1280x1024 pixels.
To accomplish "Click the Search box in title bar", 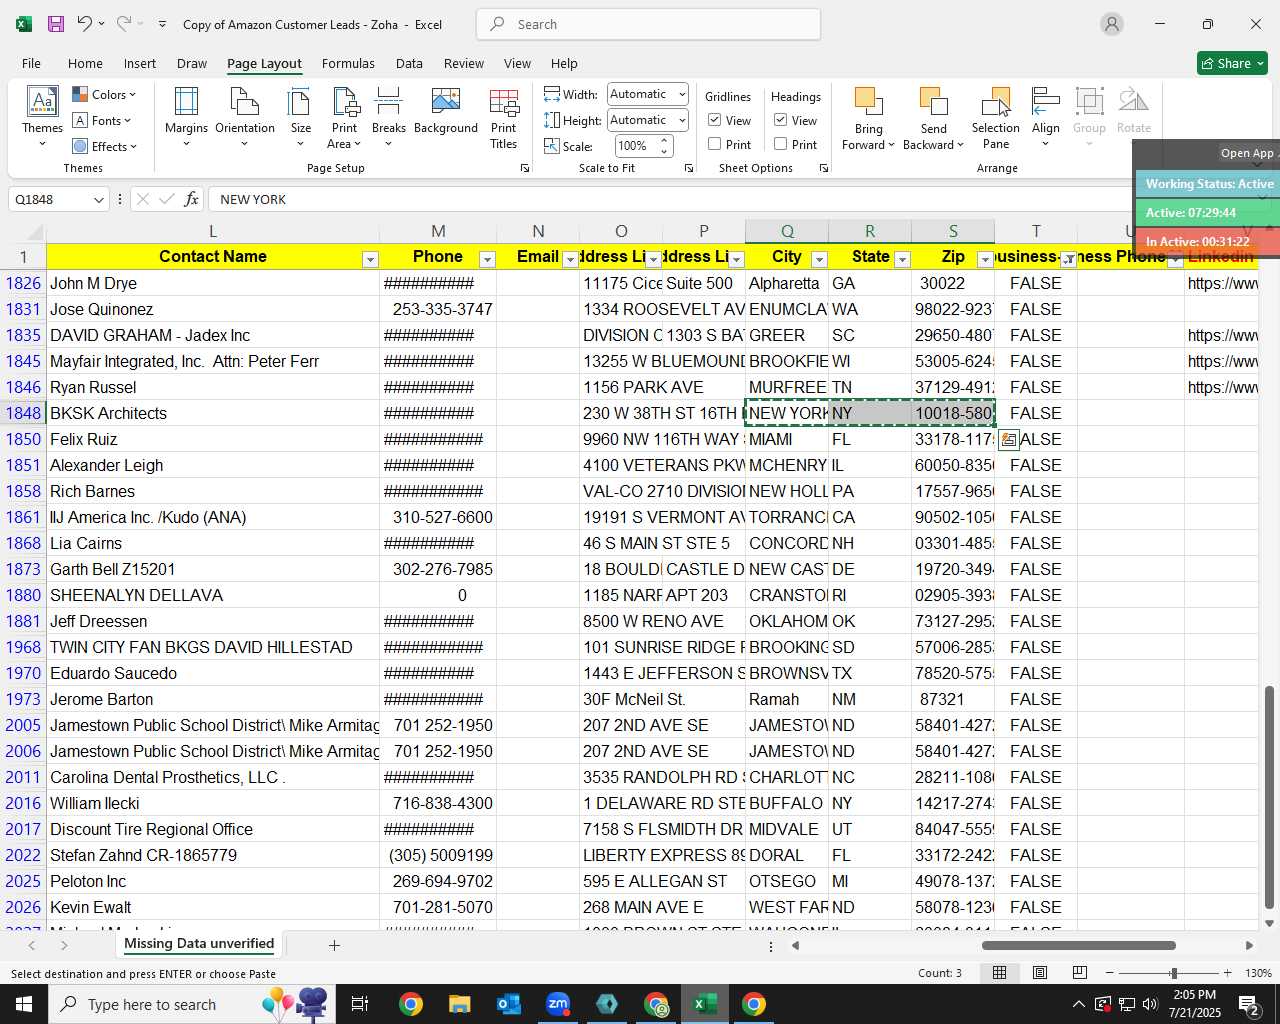I will 649,24.
